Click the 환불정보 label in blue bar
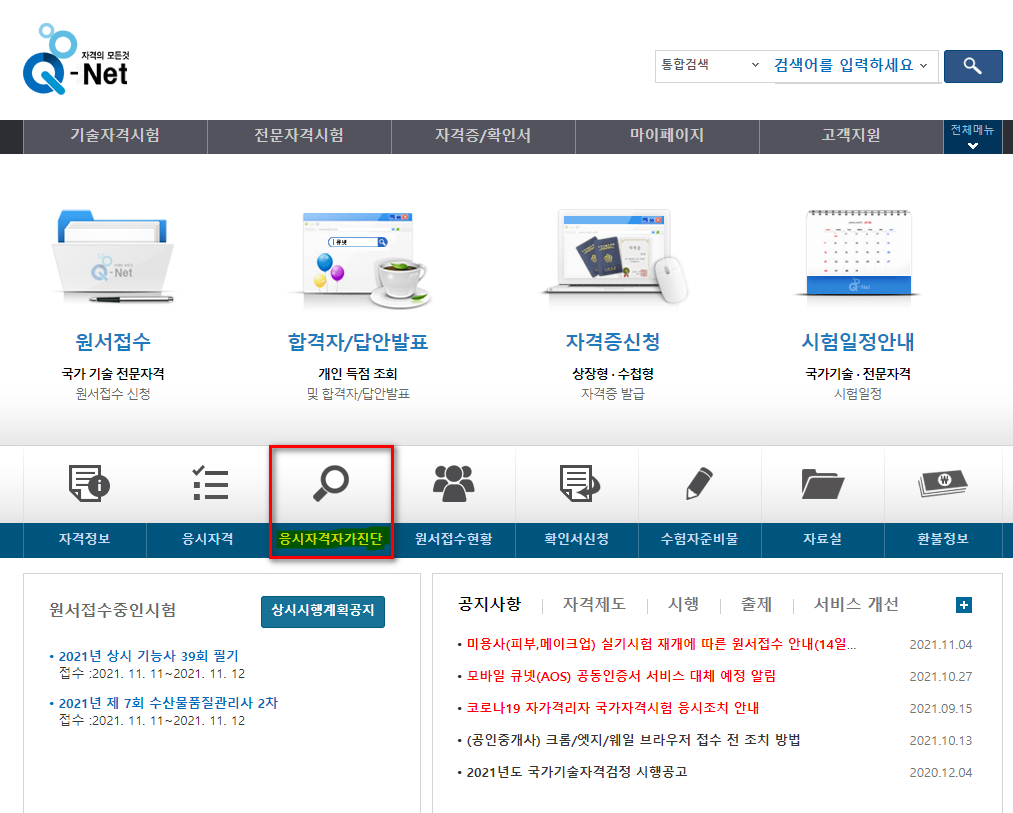 tap(943, 539)
